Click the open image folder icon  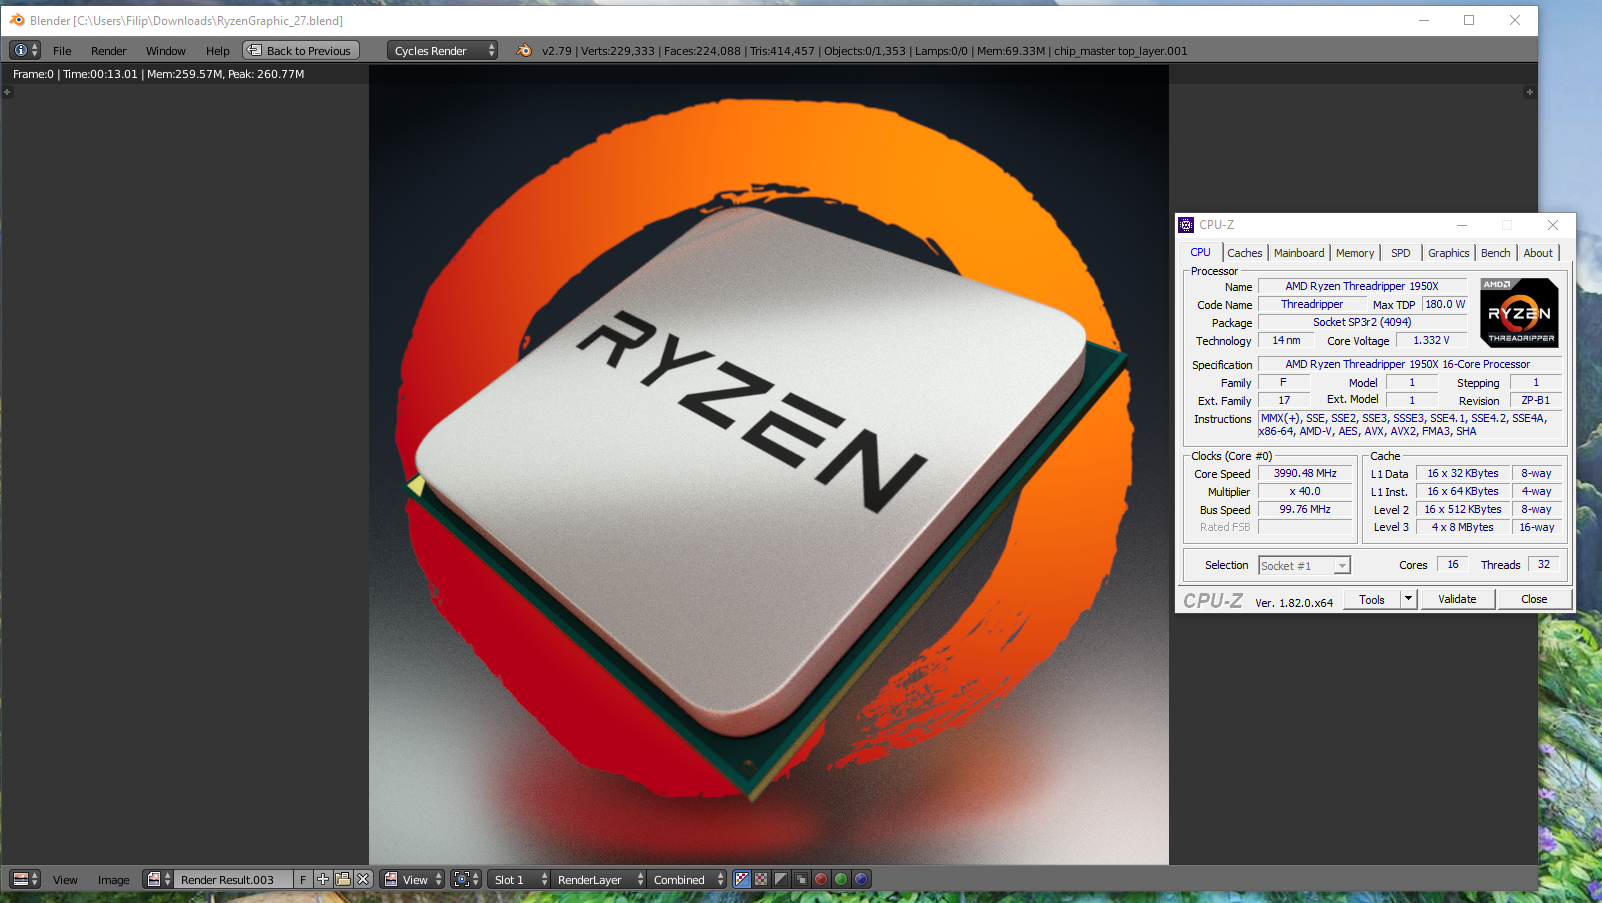(343, 879)
